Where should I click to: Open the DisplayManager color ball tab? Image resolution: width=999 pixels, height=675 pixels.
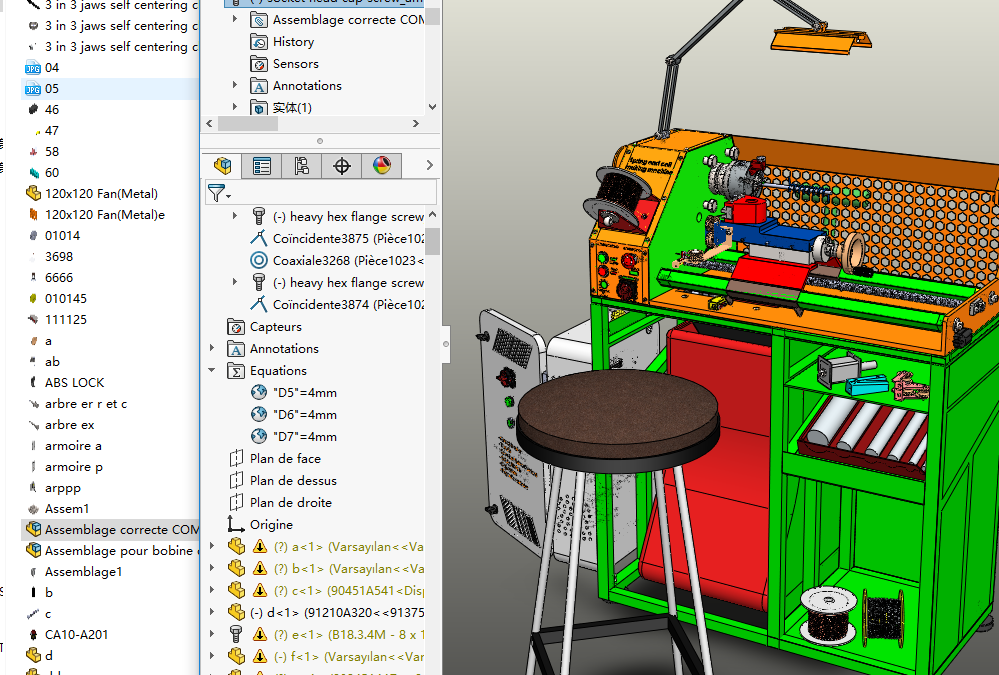point(381,166)
